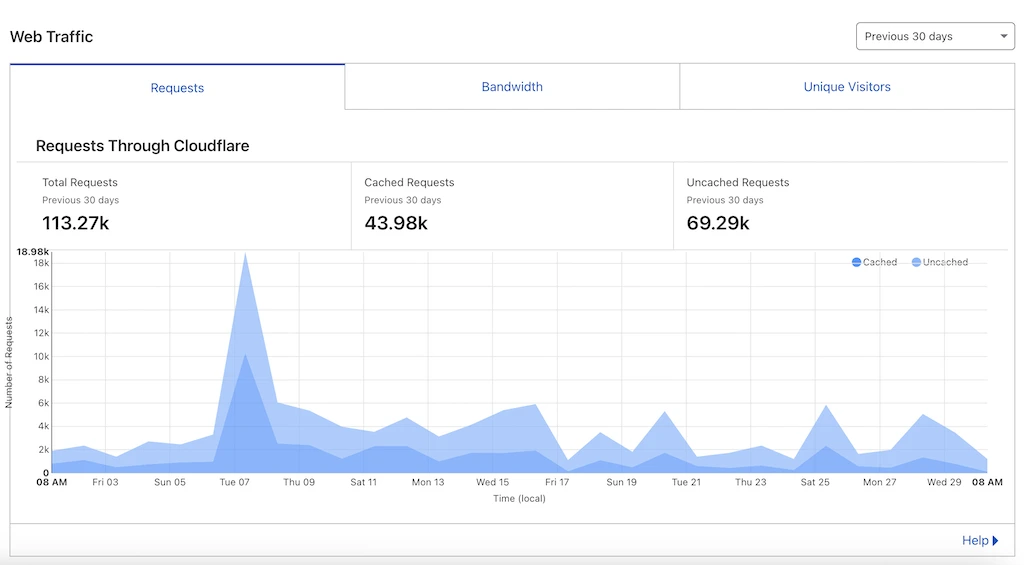Click the Wed 15 x-axis label
Screen dimensions: 1024x565
pos(492,482)
